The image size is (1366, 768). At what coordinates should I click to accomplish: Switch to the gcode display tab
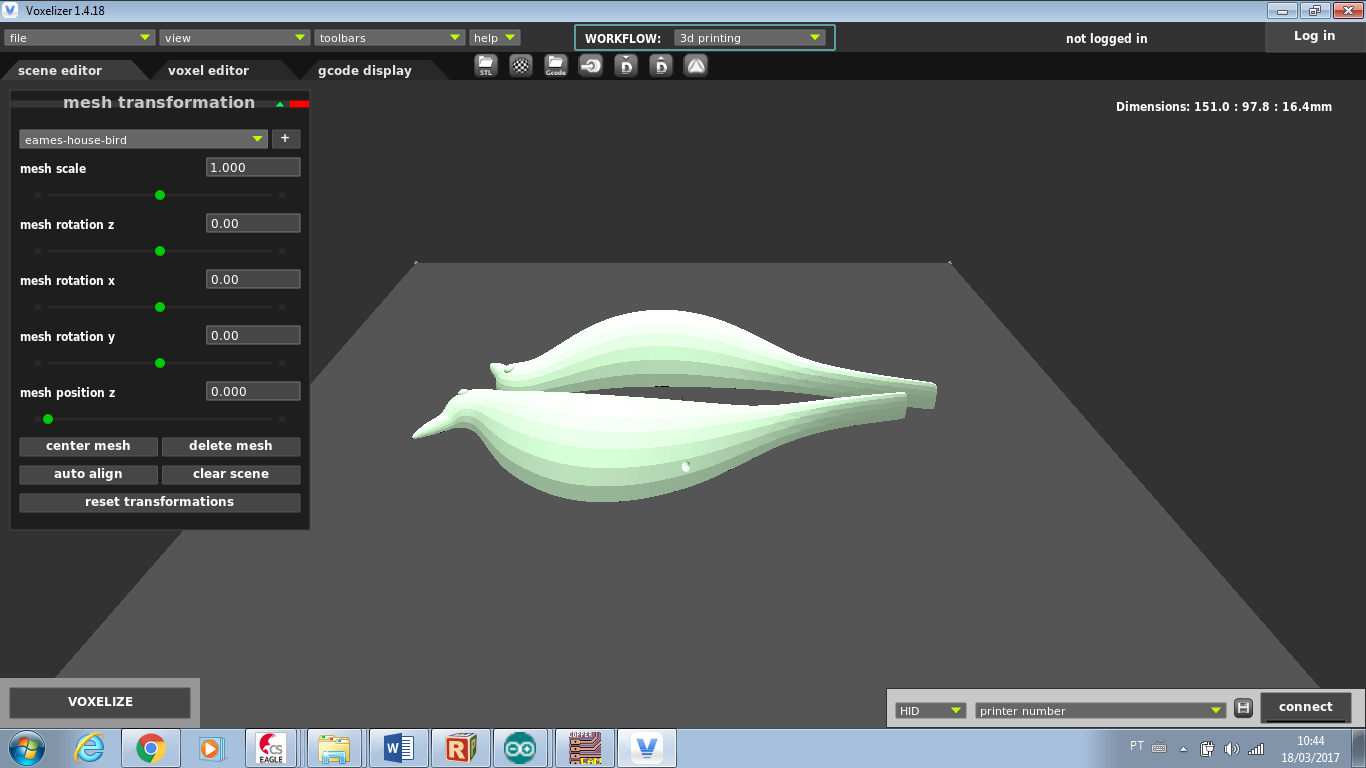[x=365, y=70]
